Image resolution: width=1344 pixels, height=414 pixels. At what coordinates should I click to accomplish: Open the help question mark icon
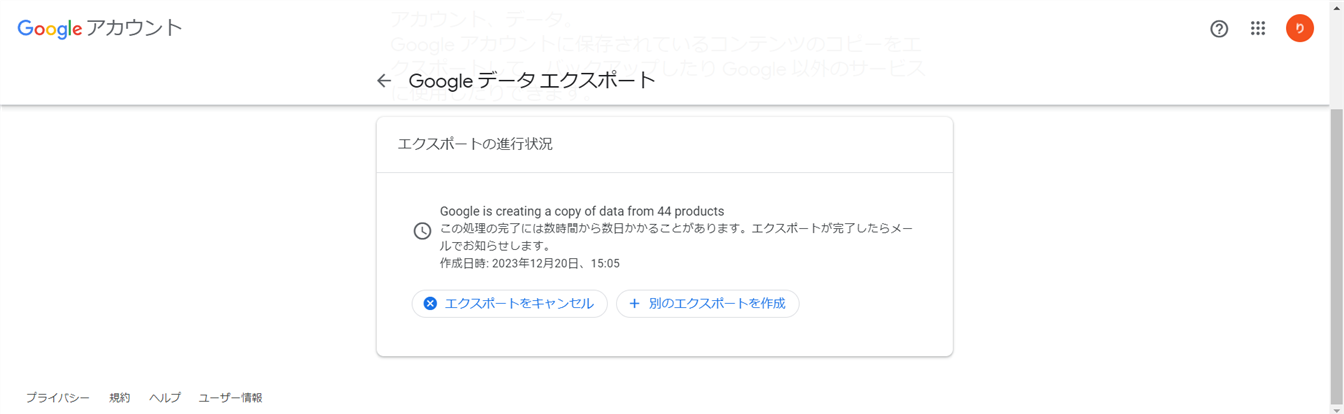pos(1218,29)
